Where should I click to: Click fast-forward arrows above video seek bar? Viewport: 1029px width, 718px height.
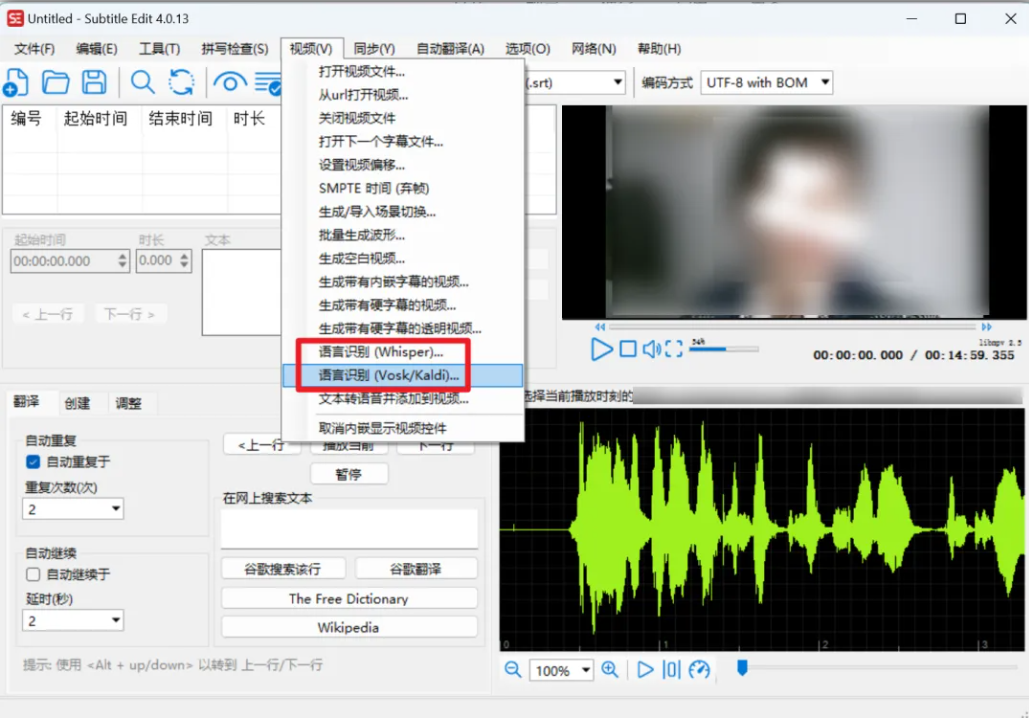(x=986, y=327)
